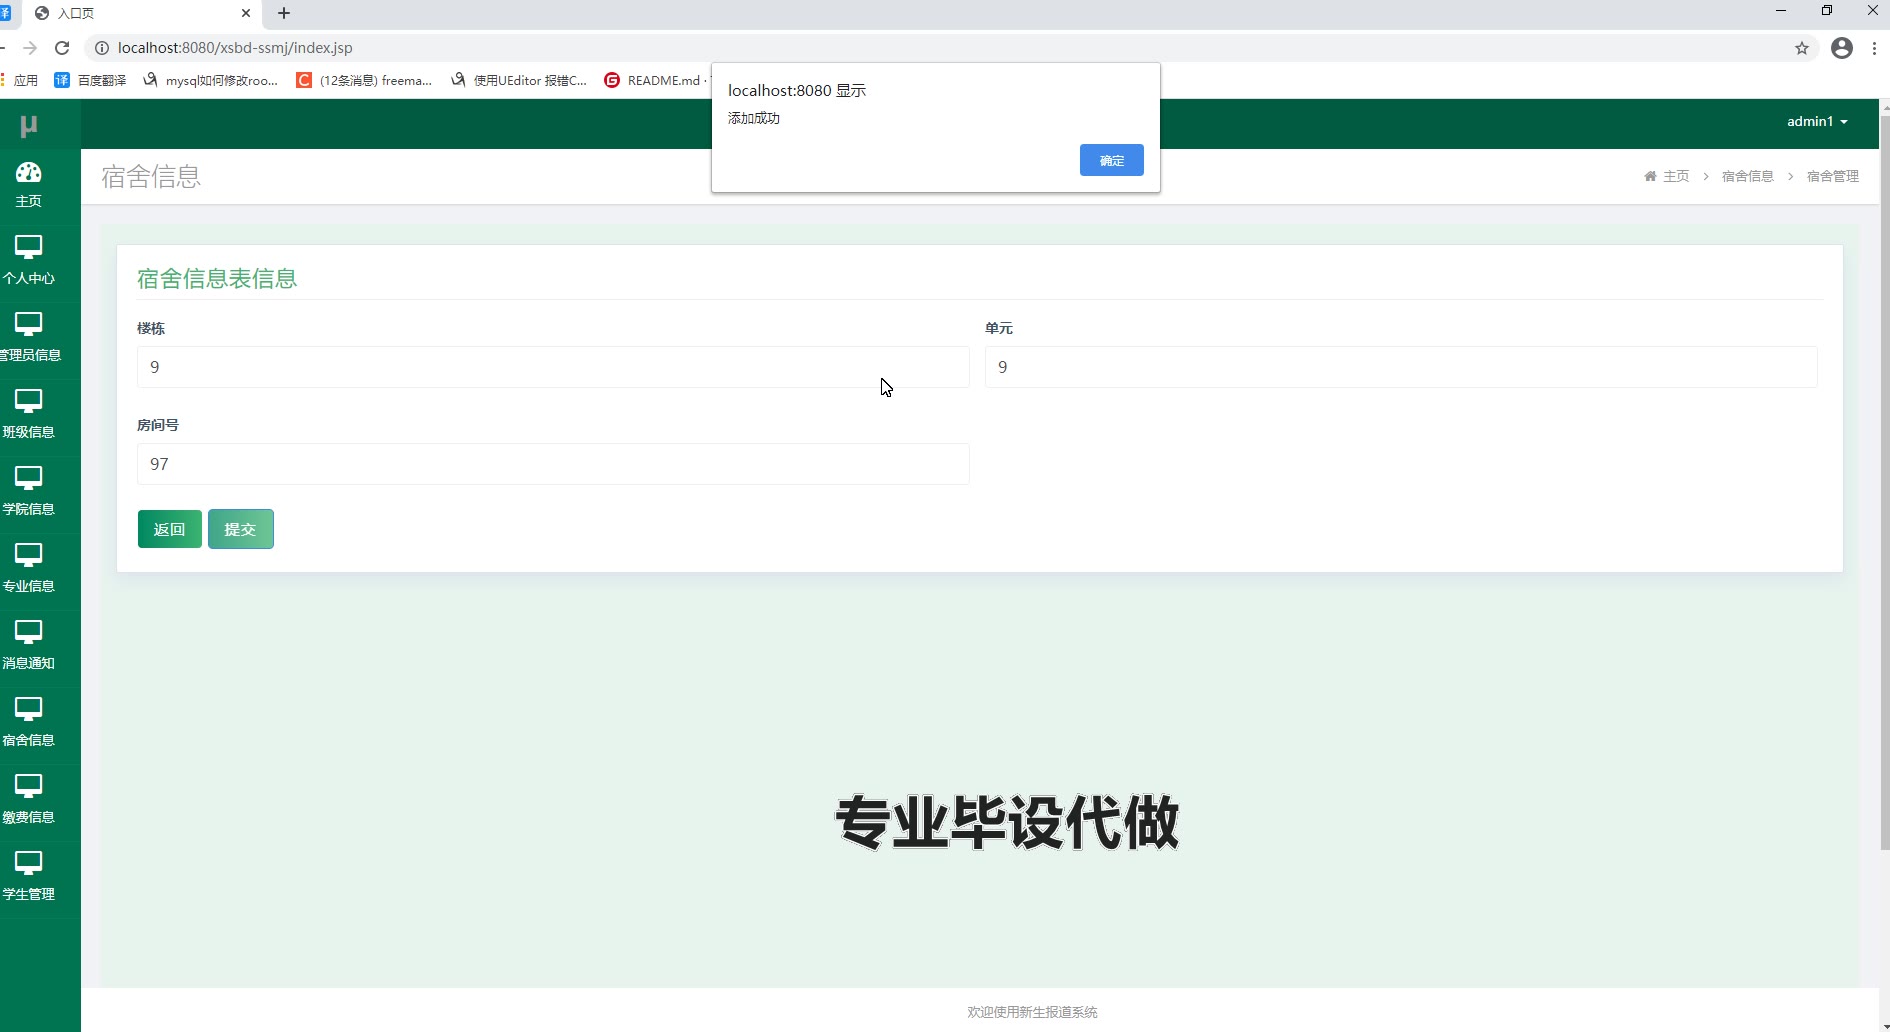
Task: Focus the 房间号 input field
Action: coord(553,464)
